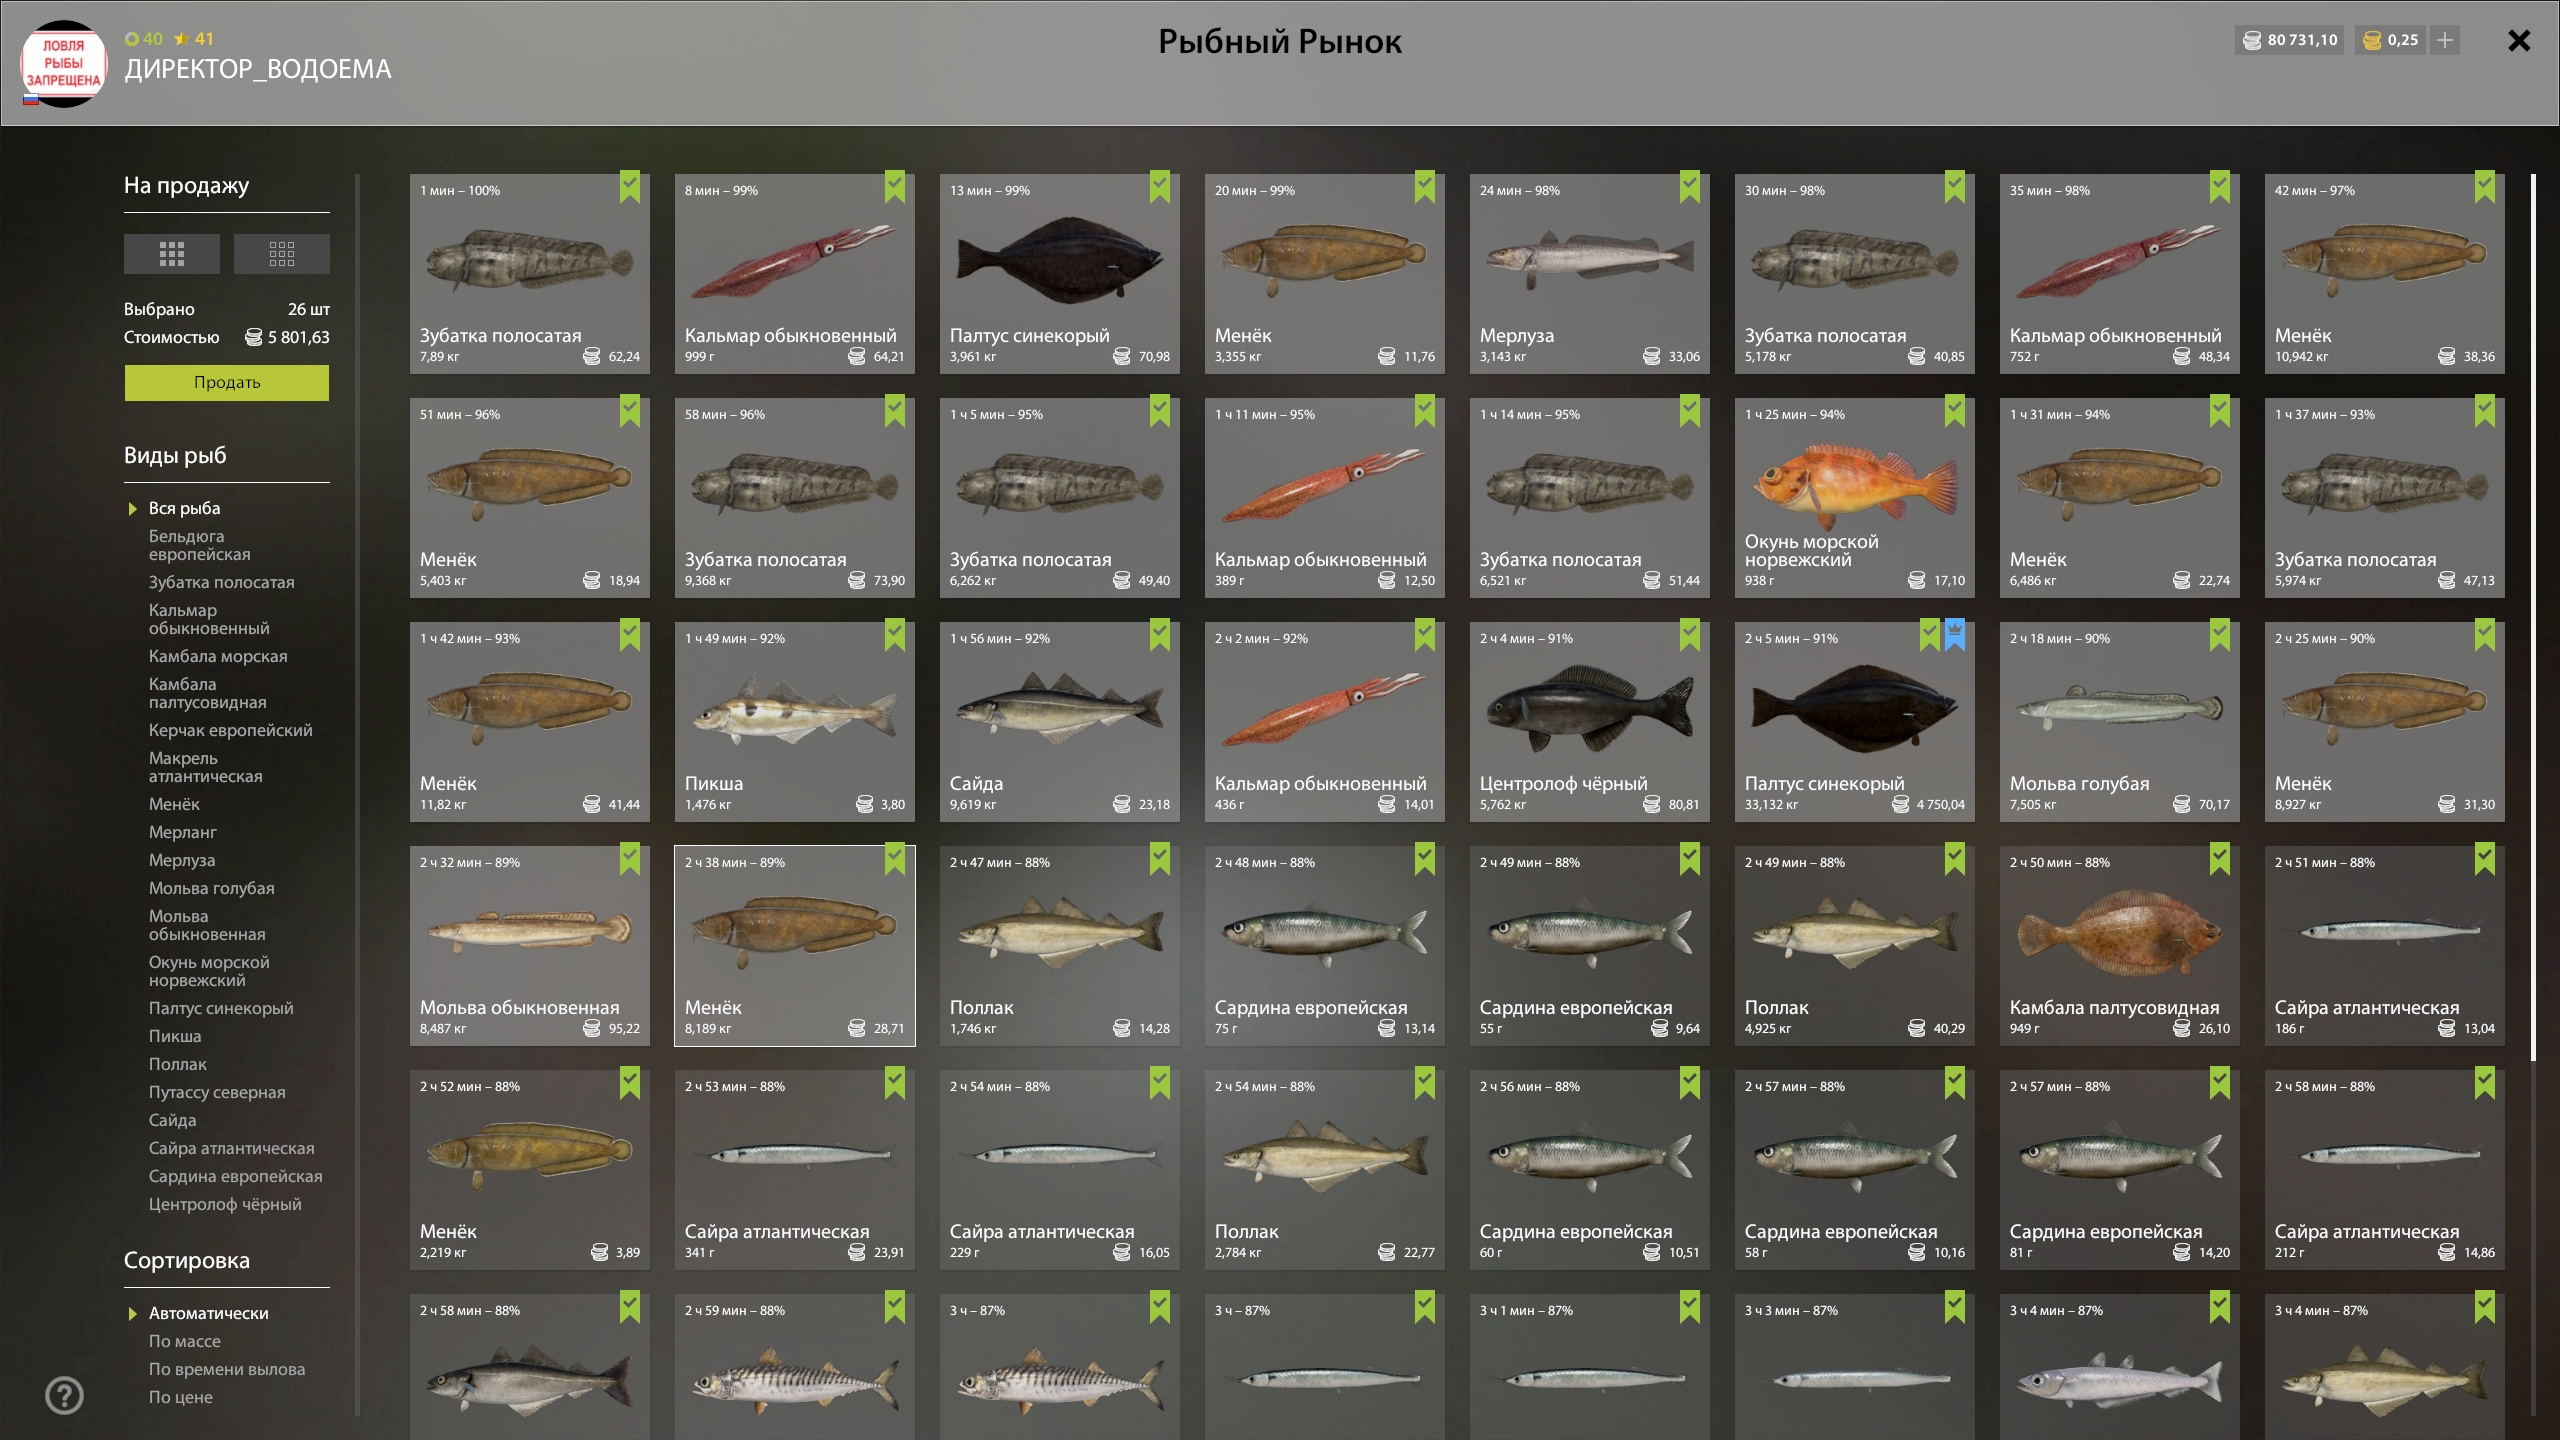Image resolution: width=2560 pixels, height=1440 pixels.
Task: Filter by Сардина европейская species
Action: coord(235,1176)
